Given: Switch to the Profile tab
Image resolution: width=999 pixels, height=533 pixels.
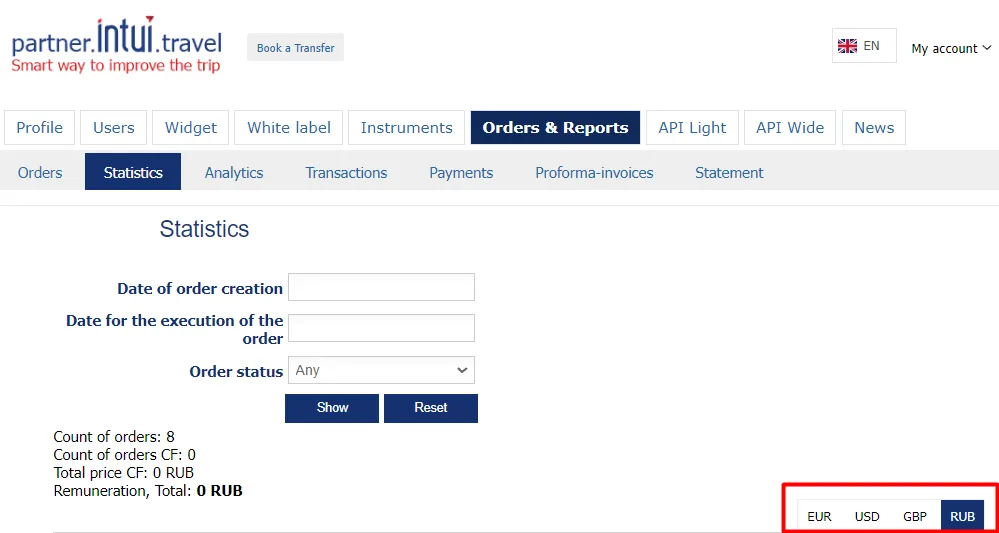Looking at the screenshot, I should coord(40,128).
